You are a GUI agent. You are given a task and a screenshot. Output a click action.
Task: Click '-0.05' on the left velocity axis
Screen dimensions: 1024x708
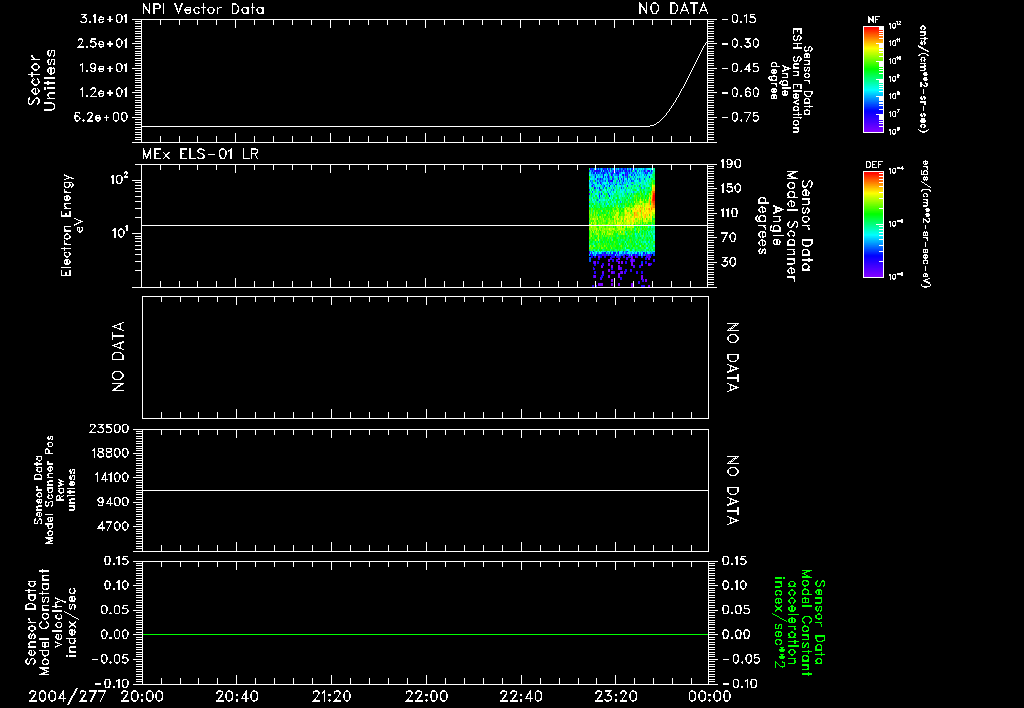112,659
